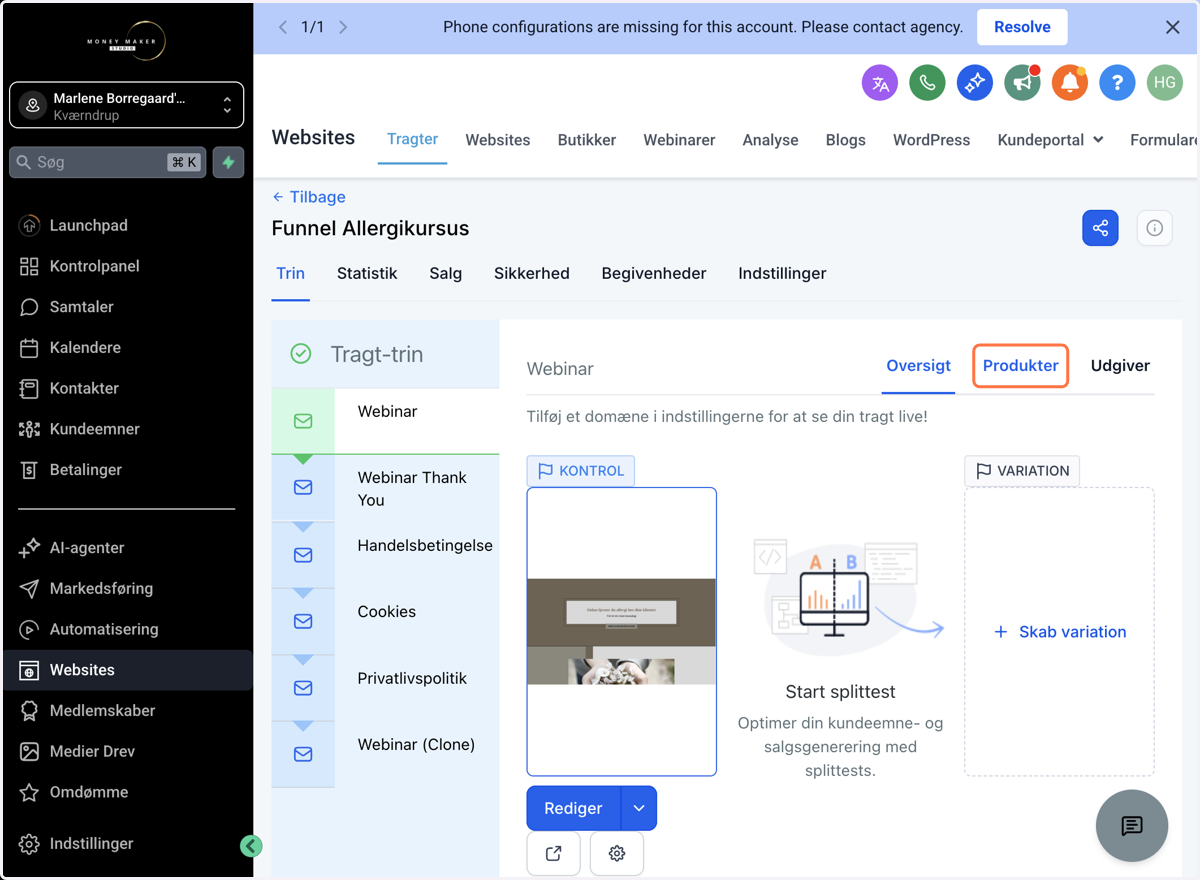Click the Tilbage back link

pos(309,197)
